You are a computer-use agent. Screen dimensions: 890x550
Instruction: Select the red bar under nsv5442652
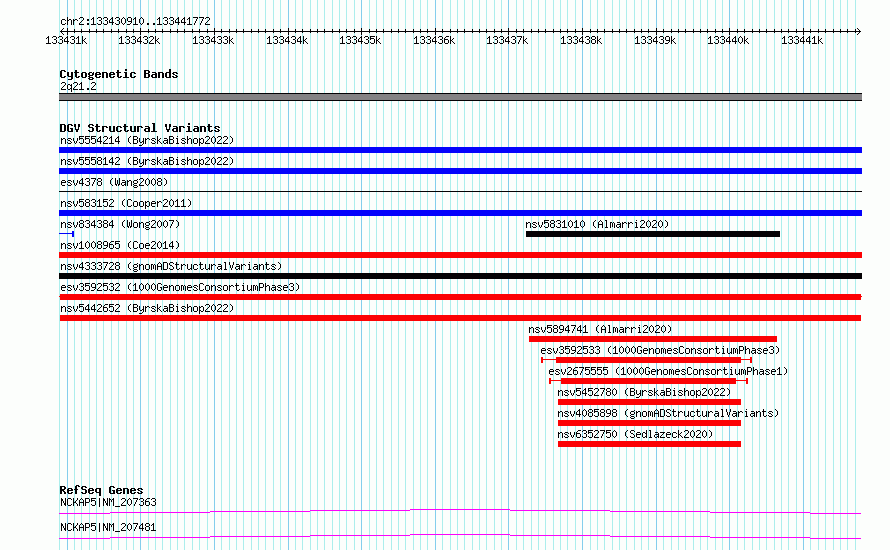[x=460, y=318]
